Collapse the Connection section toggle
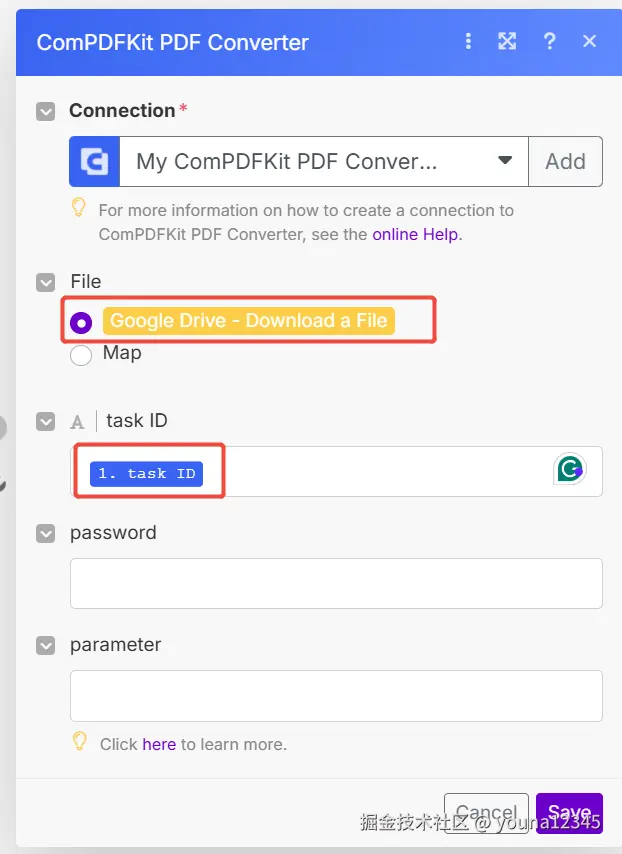This screenshot has height=854, width=622. click(x=45, y=111)
